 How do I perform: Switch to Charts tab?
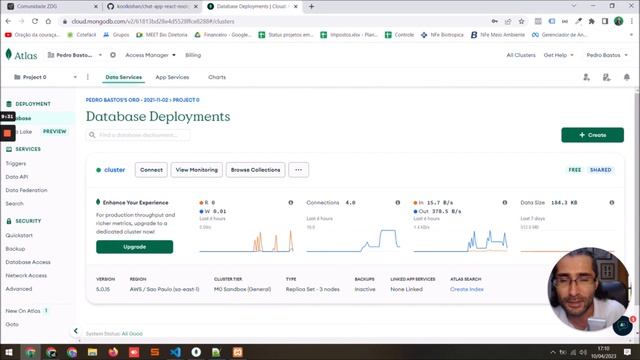point(217,77)
